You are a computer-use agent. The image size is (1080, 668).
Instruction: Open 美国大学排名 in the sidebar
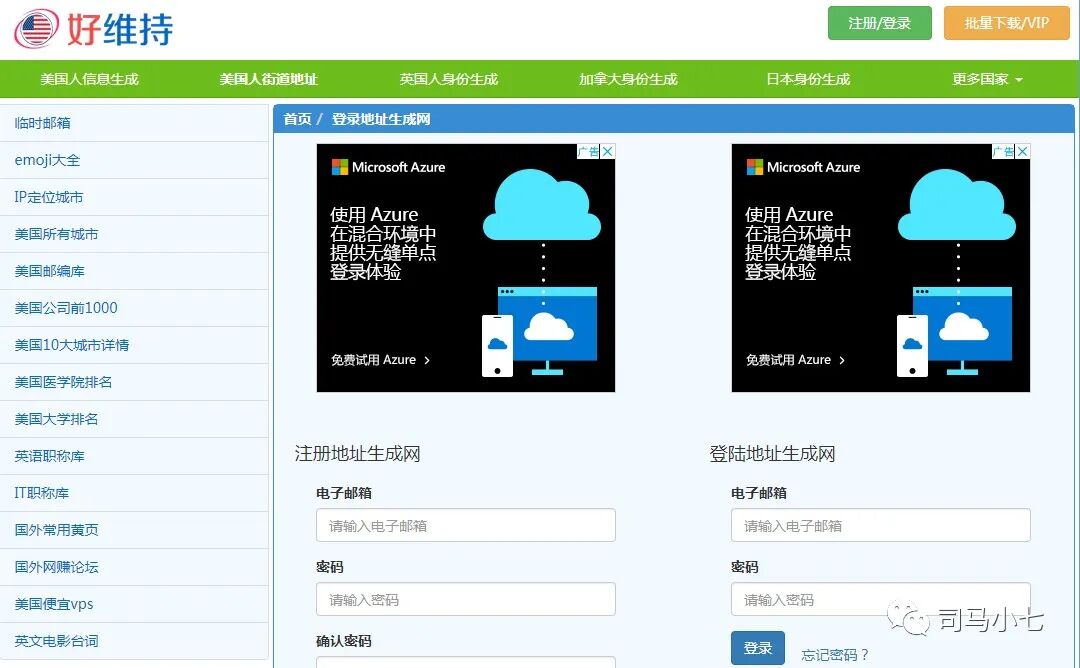pos(134,419)
